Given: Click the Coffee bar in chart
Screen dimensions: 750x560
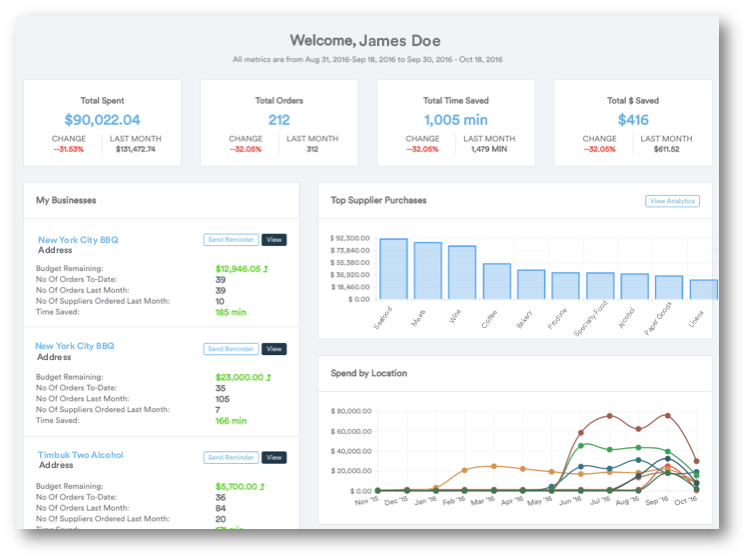Looking at the screenshot, I should point(497,281).
